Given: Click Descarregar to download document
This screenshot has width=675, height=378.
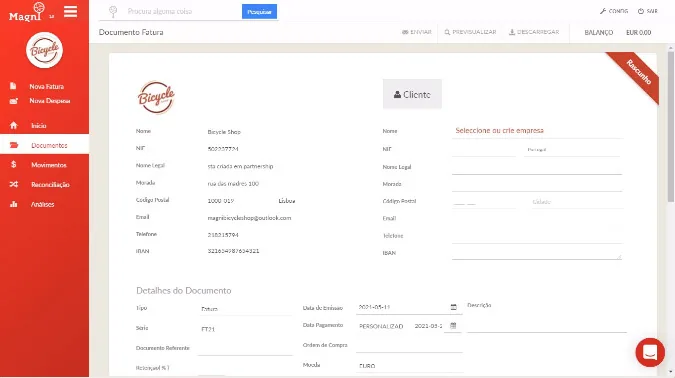Looking at the screenshot, I should tap(534, 32).
